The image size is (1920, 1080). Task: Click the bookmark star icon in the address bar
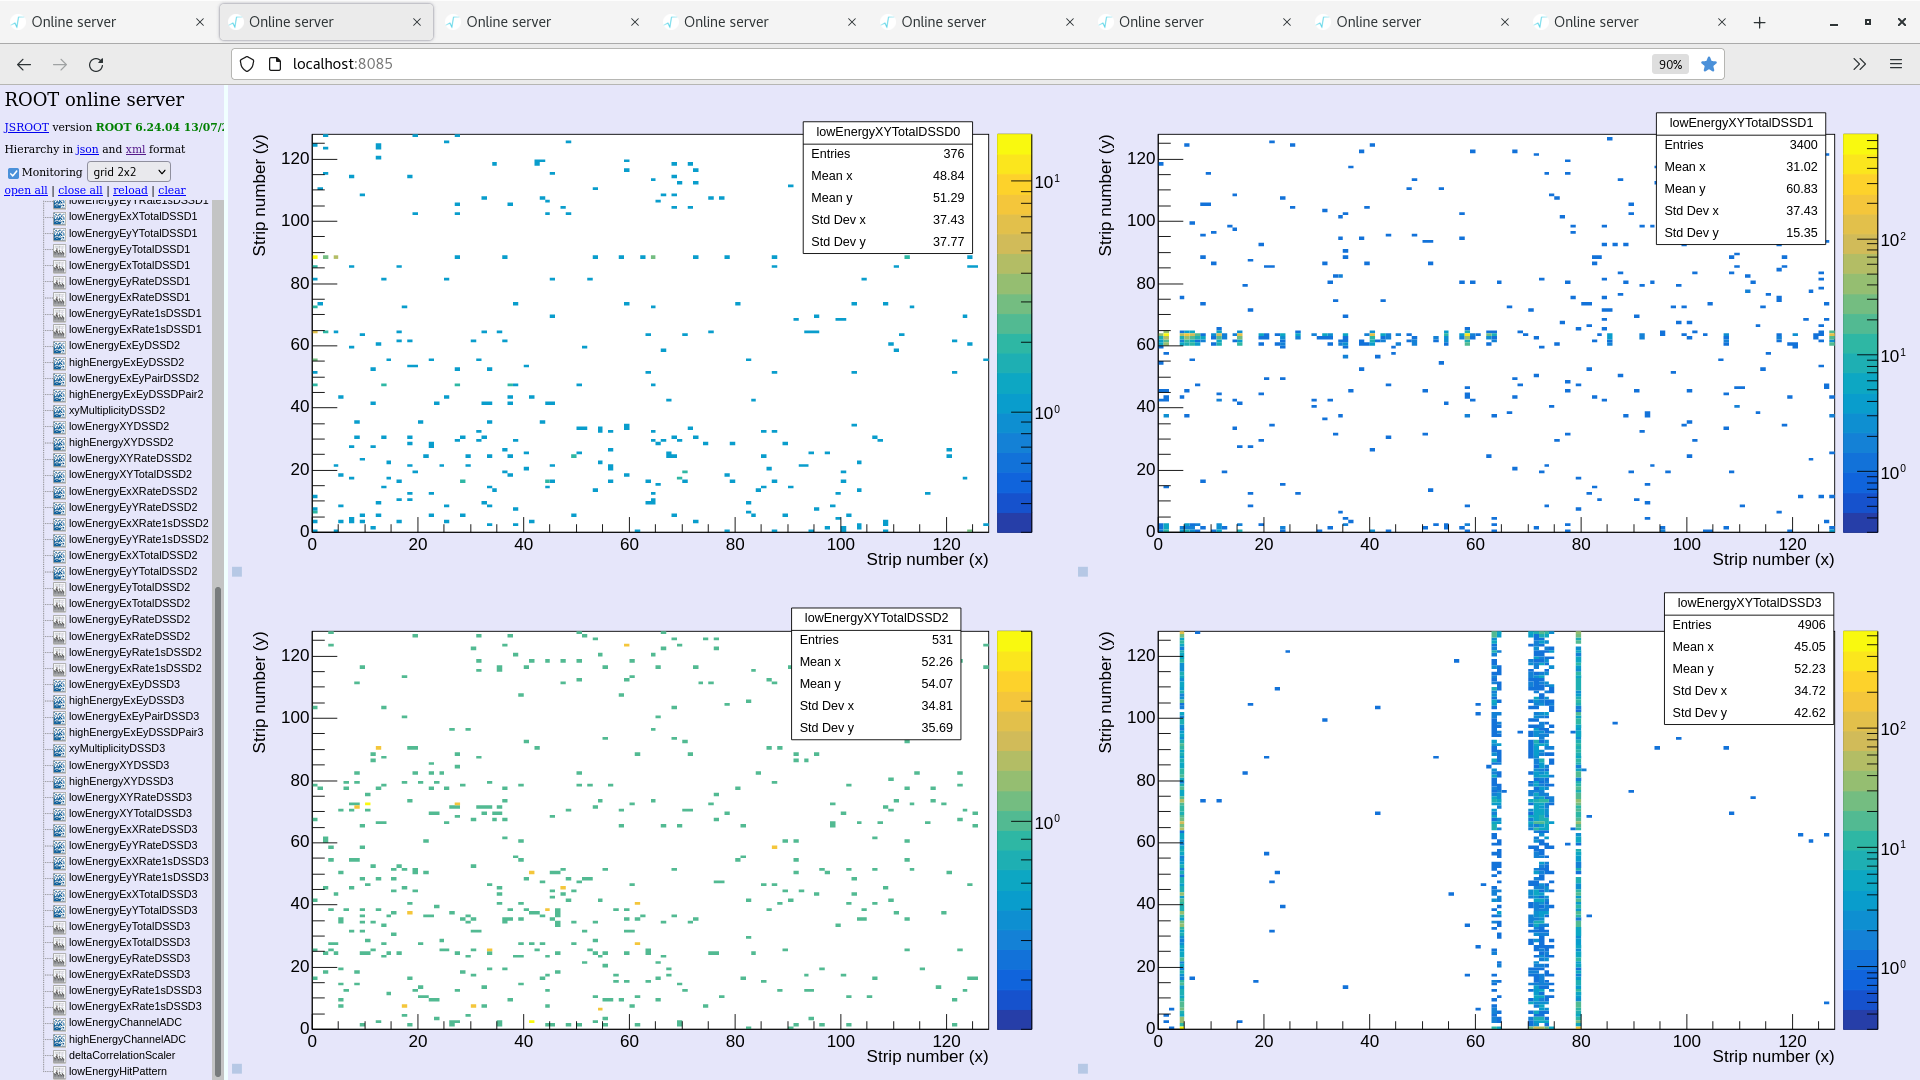click(x=1709, y=64)
